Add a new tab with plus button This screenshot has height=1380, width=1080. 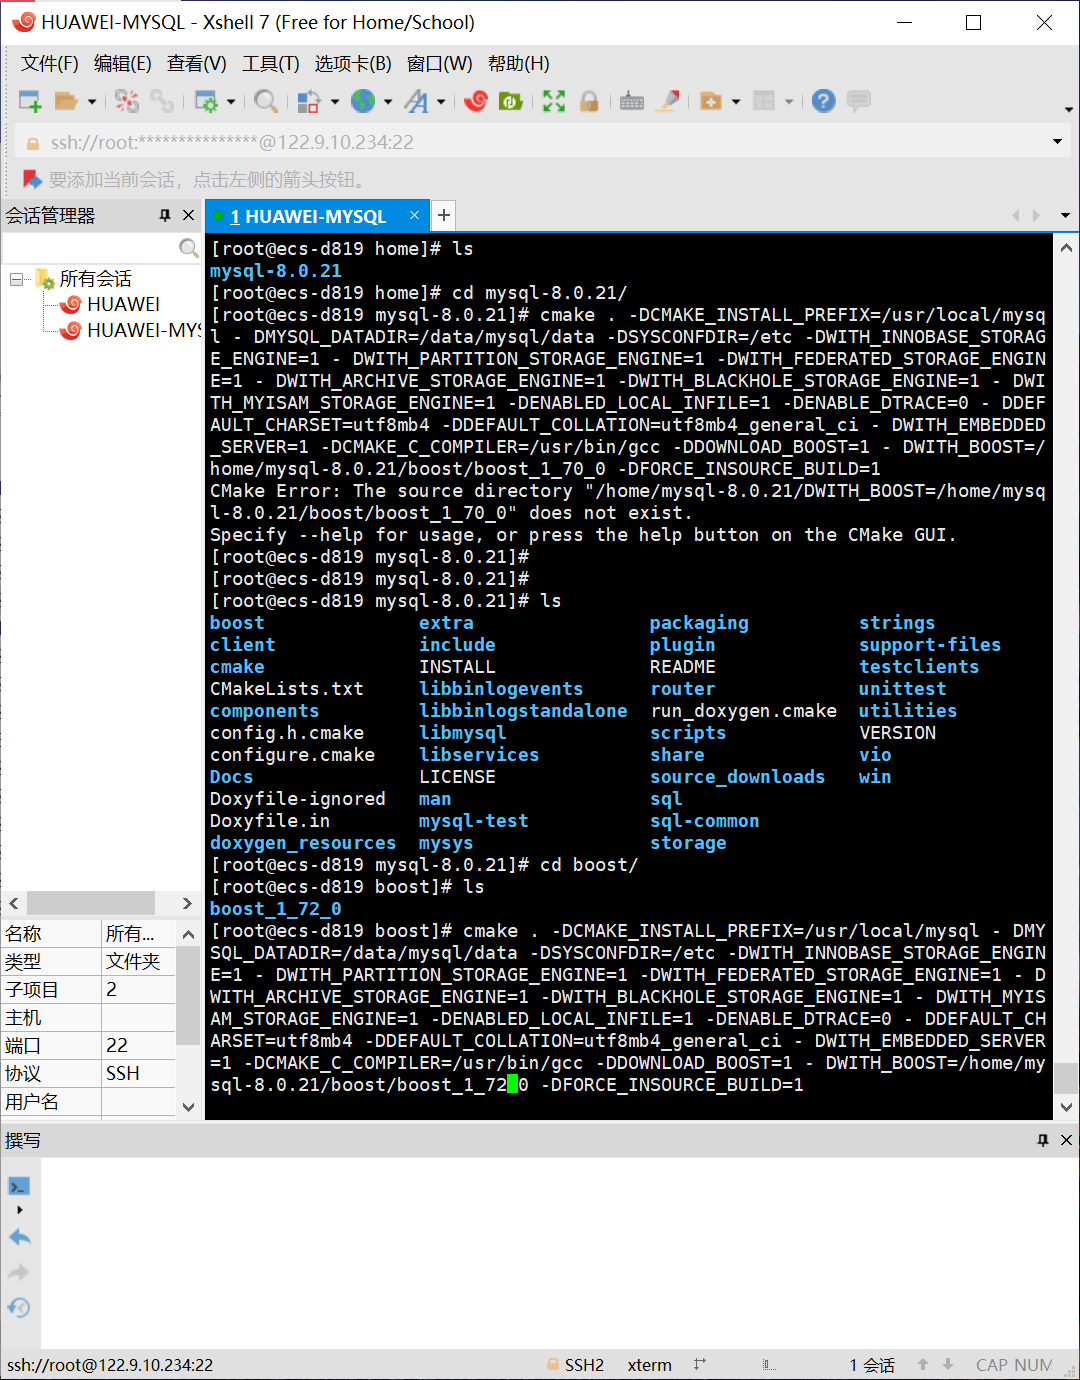coord(444,215)
